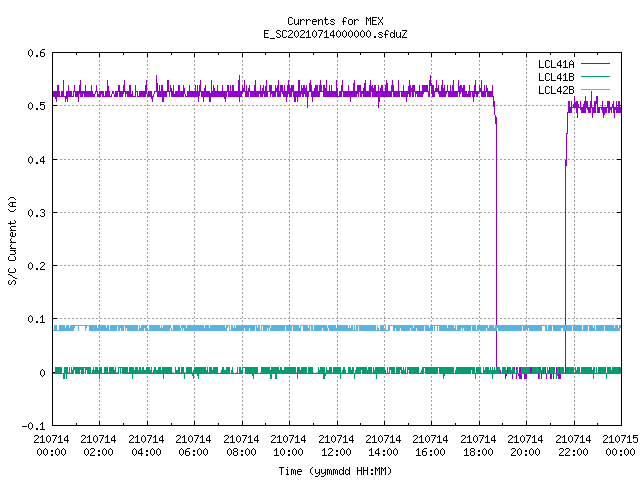The width and height of the screenshot is (640, 480).
Task: Click the 08:00 time tick label
Action: point(241,452)
